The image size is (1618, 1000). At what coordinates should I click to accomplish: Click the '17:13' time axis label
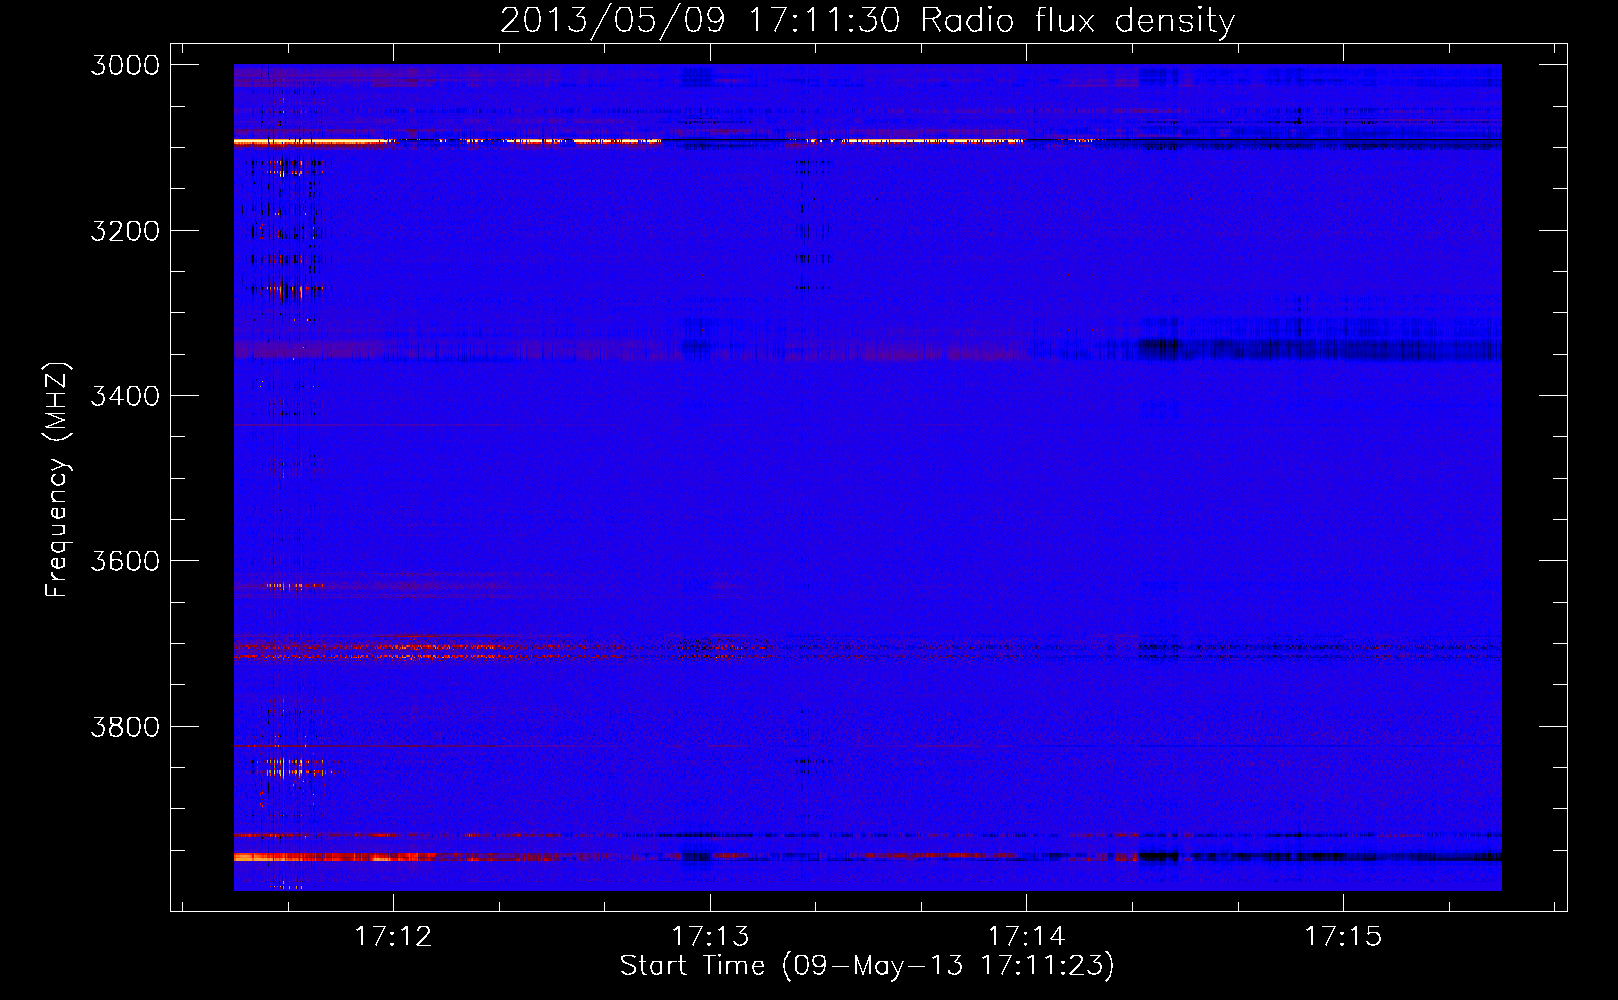710,936
